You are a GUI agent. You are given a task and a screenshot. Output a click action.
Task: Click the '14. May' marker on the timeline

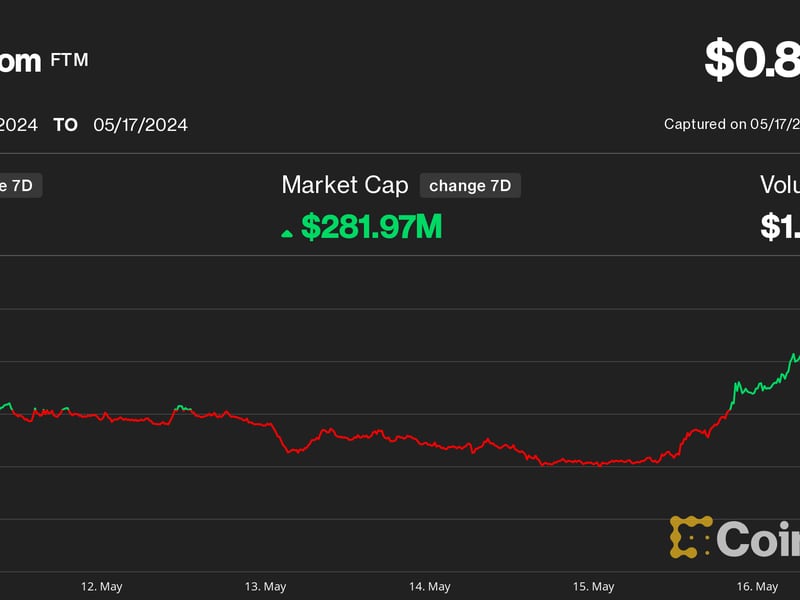coord(430,586)
